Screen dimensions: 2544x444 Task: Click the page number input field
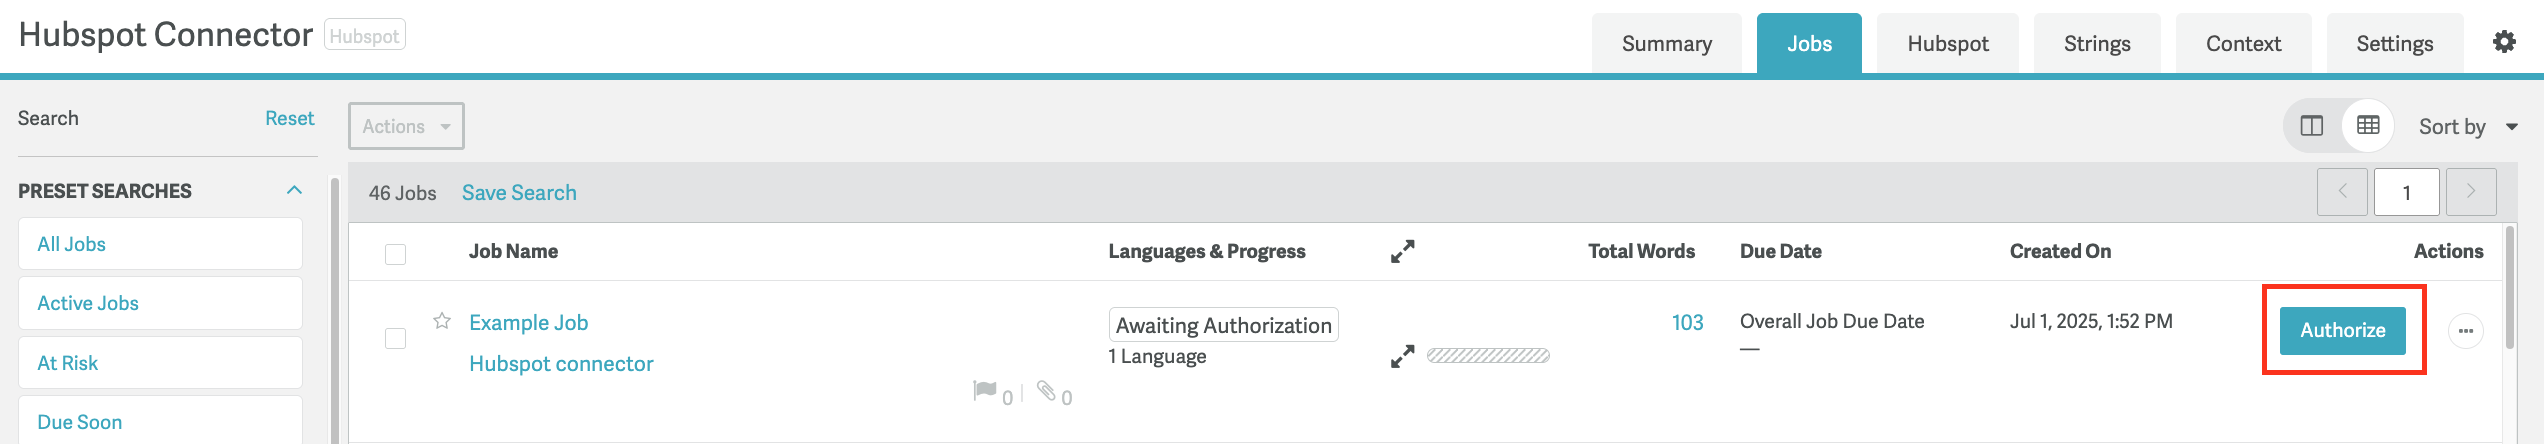pos(2407,192)
